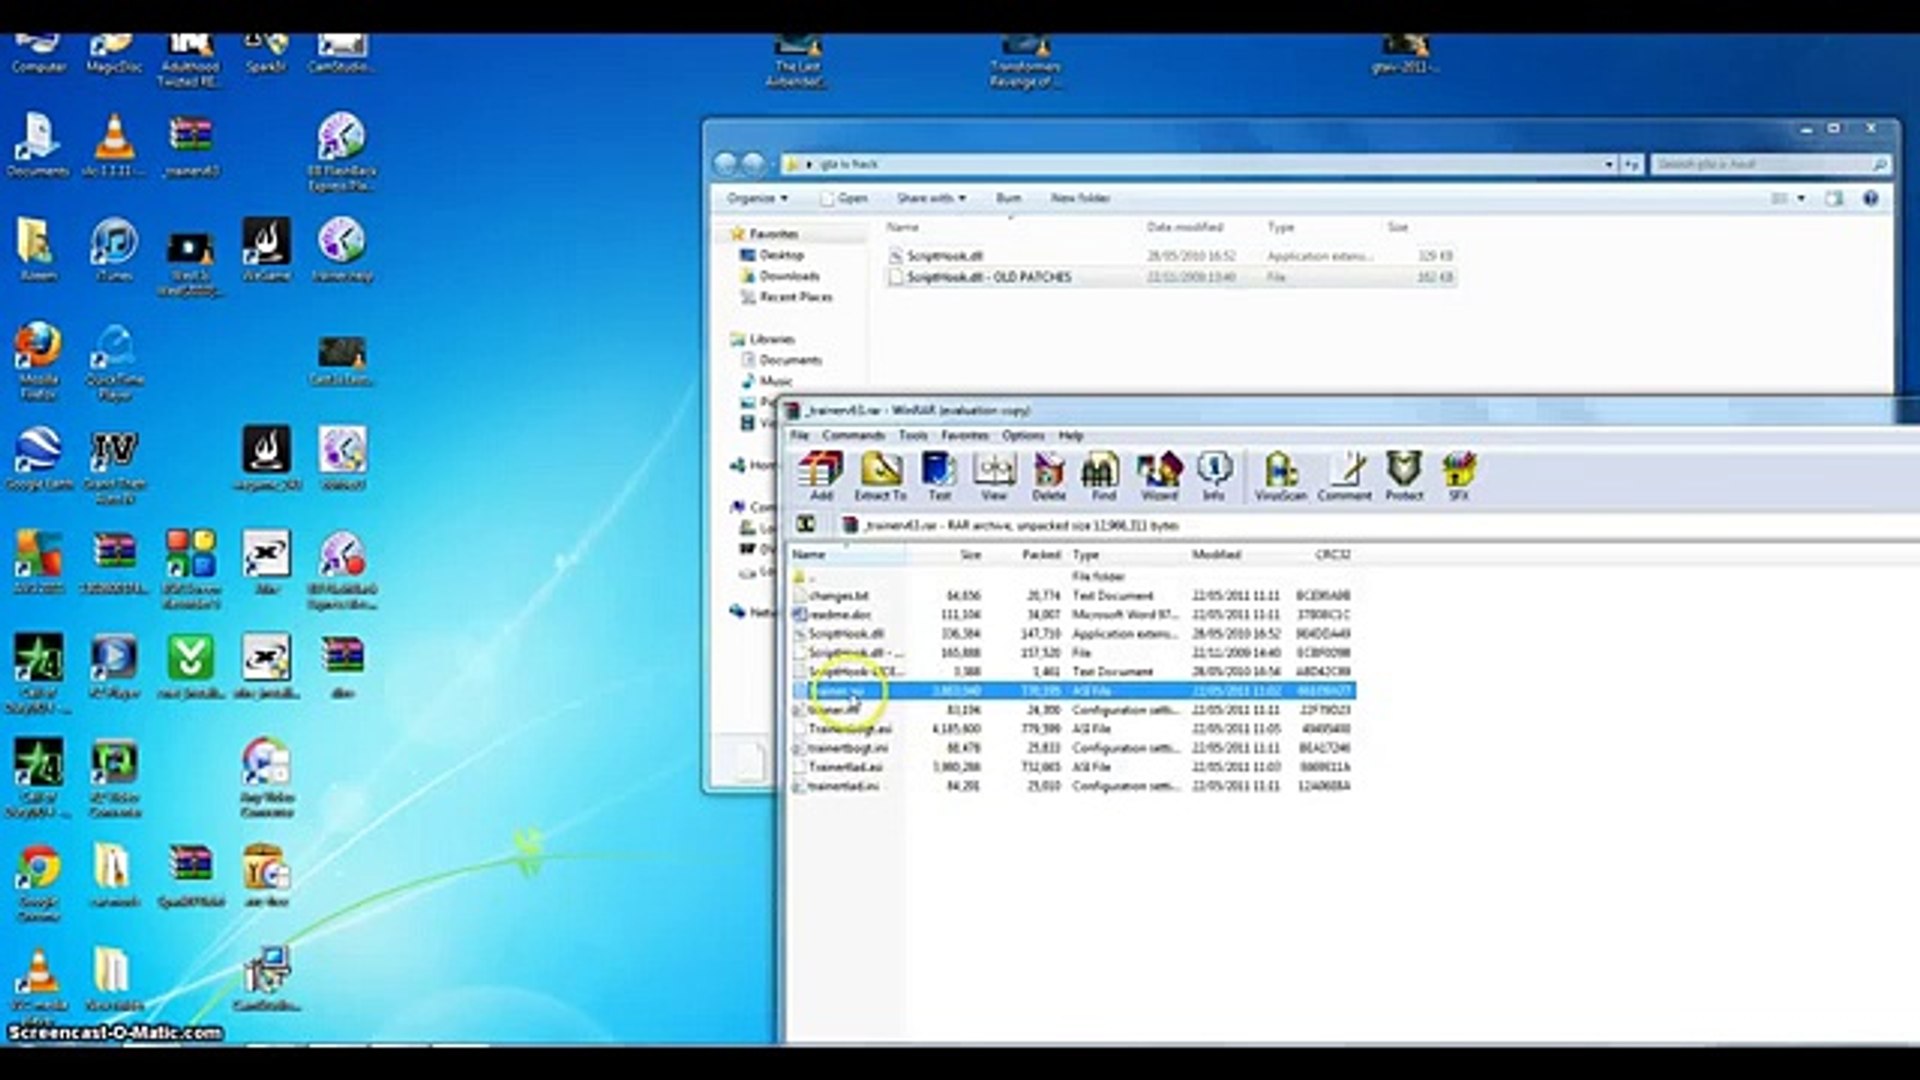
Task: Open the view options dropdown arrow in Explorer
Action: (x=1801, y=199)
